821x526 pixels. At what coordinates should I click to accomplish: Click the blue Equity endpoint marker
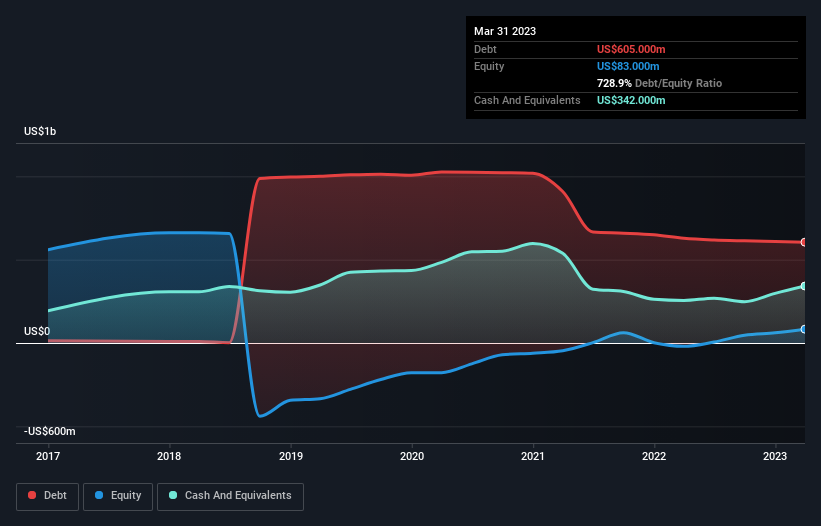point(804,329)
